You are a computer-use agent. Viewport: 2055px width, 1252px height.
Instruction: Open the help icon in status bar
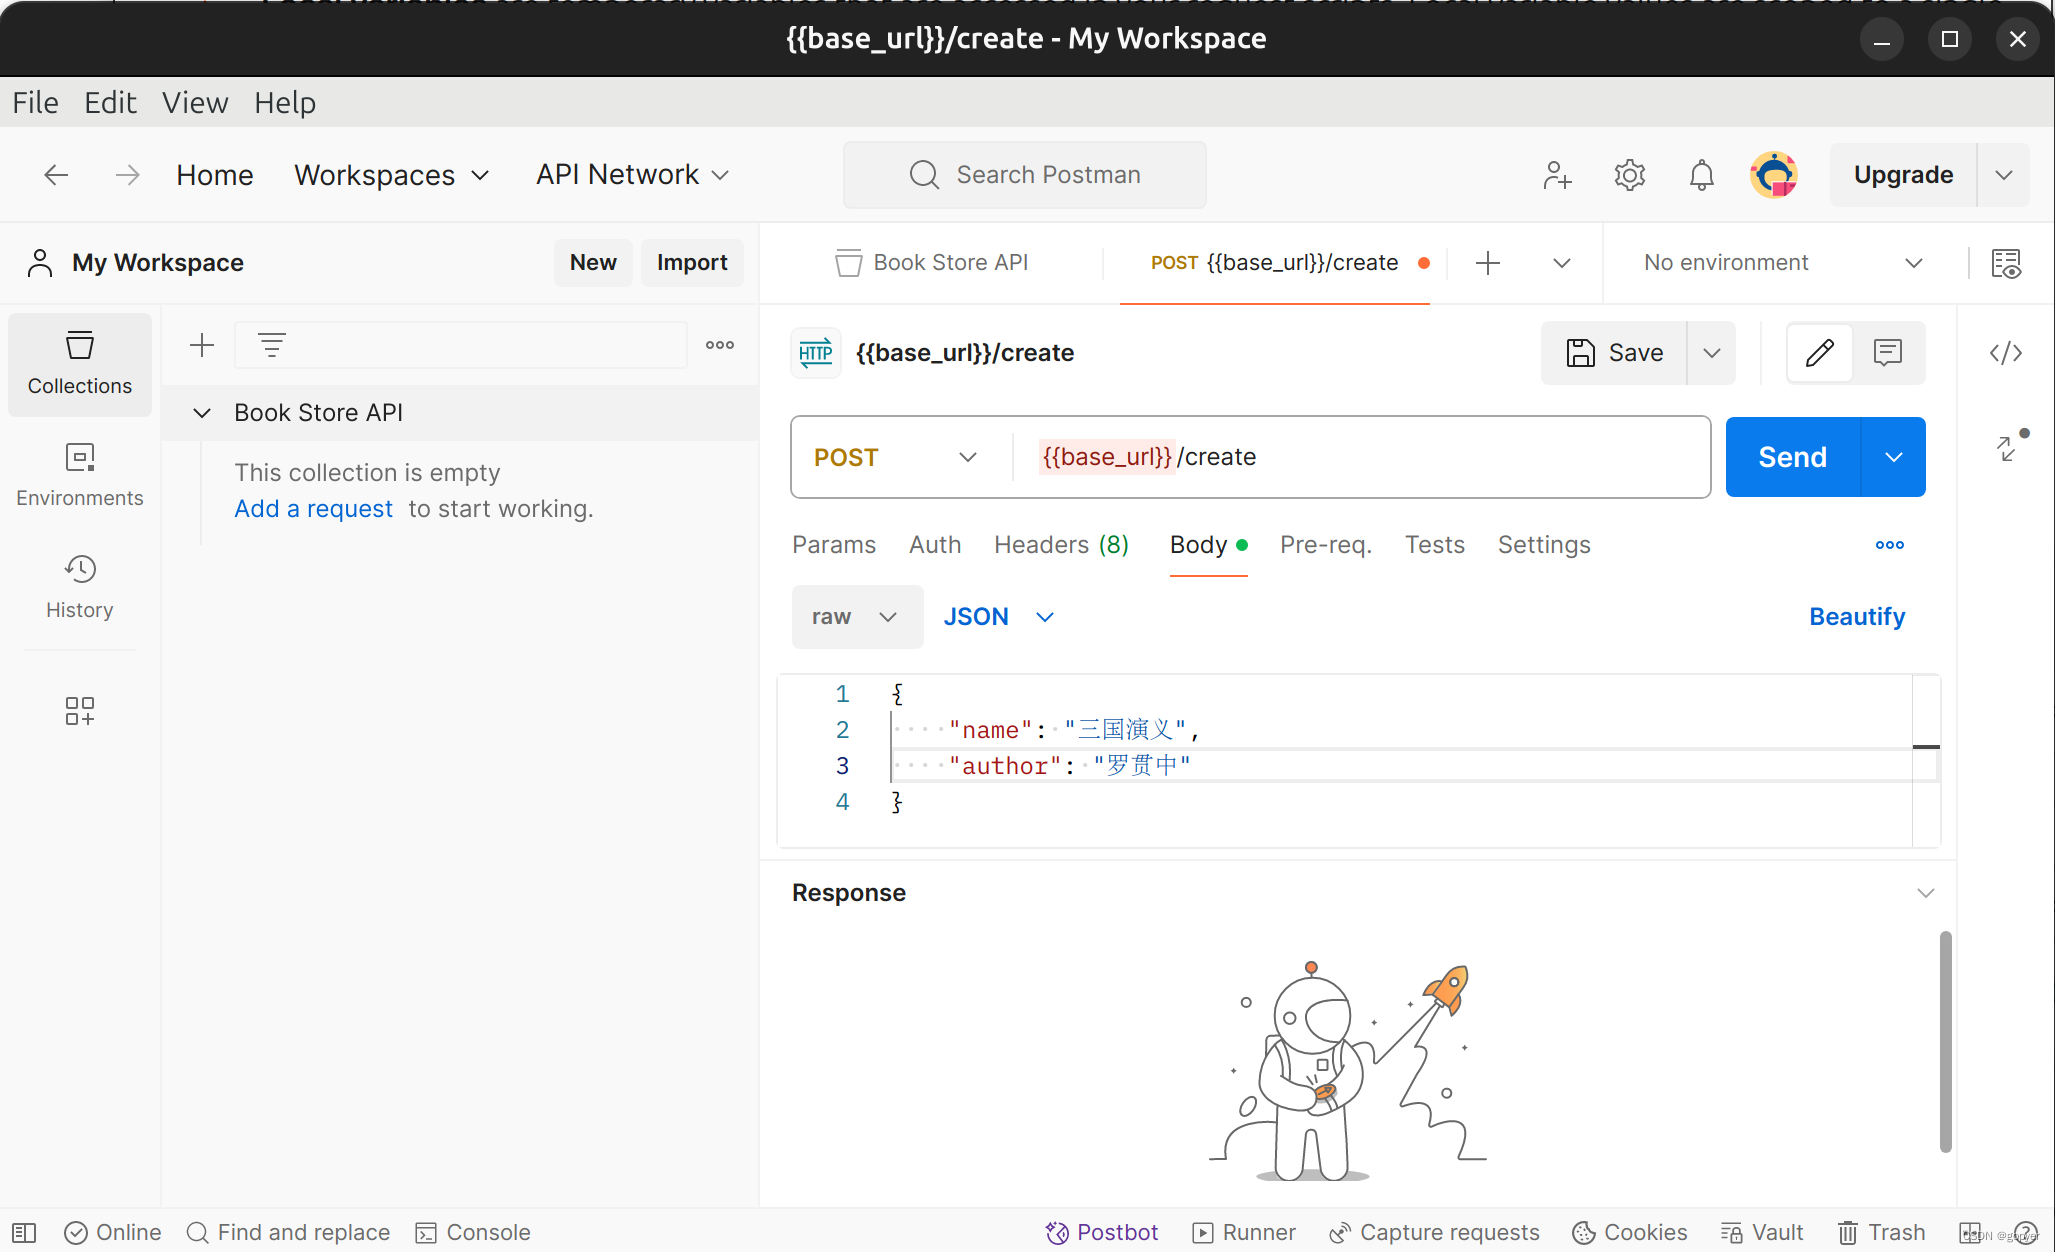tap(2026, 1232)
